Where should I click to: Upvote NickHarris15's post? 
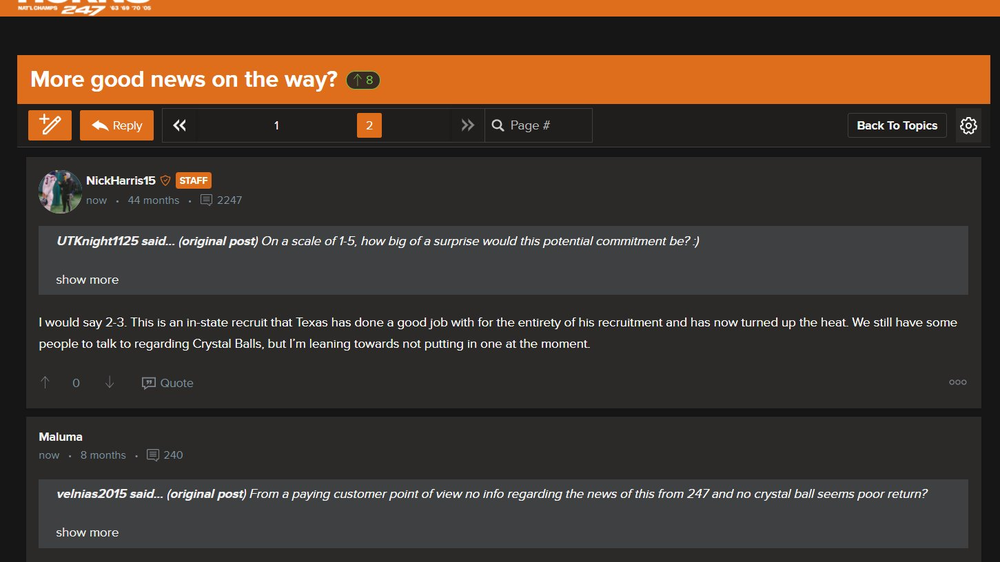45,383
